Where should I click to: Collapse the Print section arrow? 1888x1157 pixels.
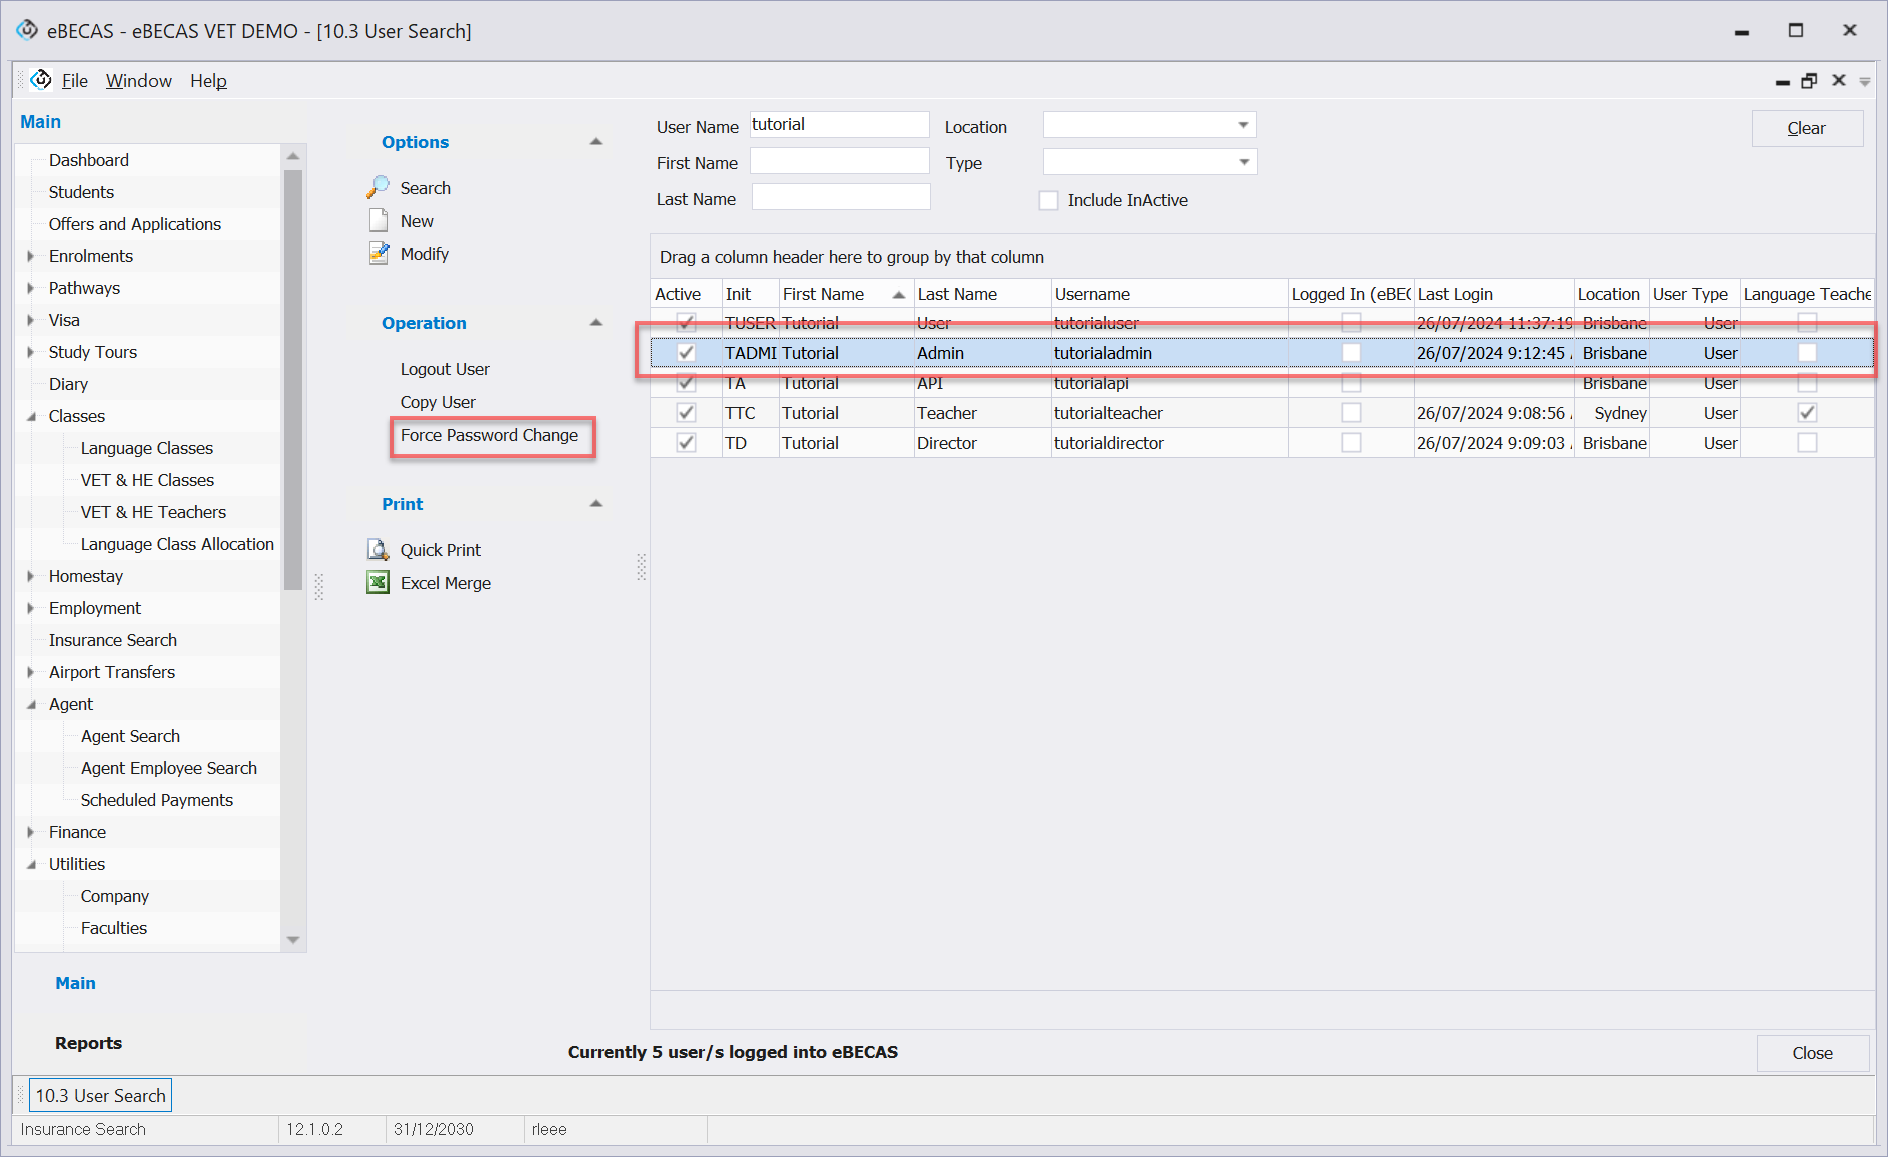[596, 504]
